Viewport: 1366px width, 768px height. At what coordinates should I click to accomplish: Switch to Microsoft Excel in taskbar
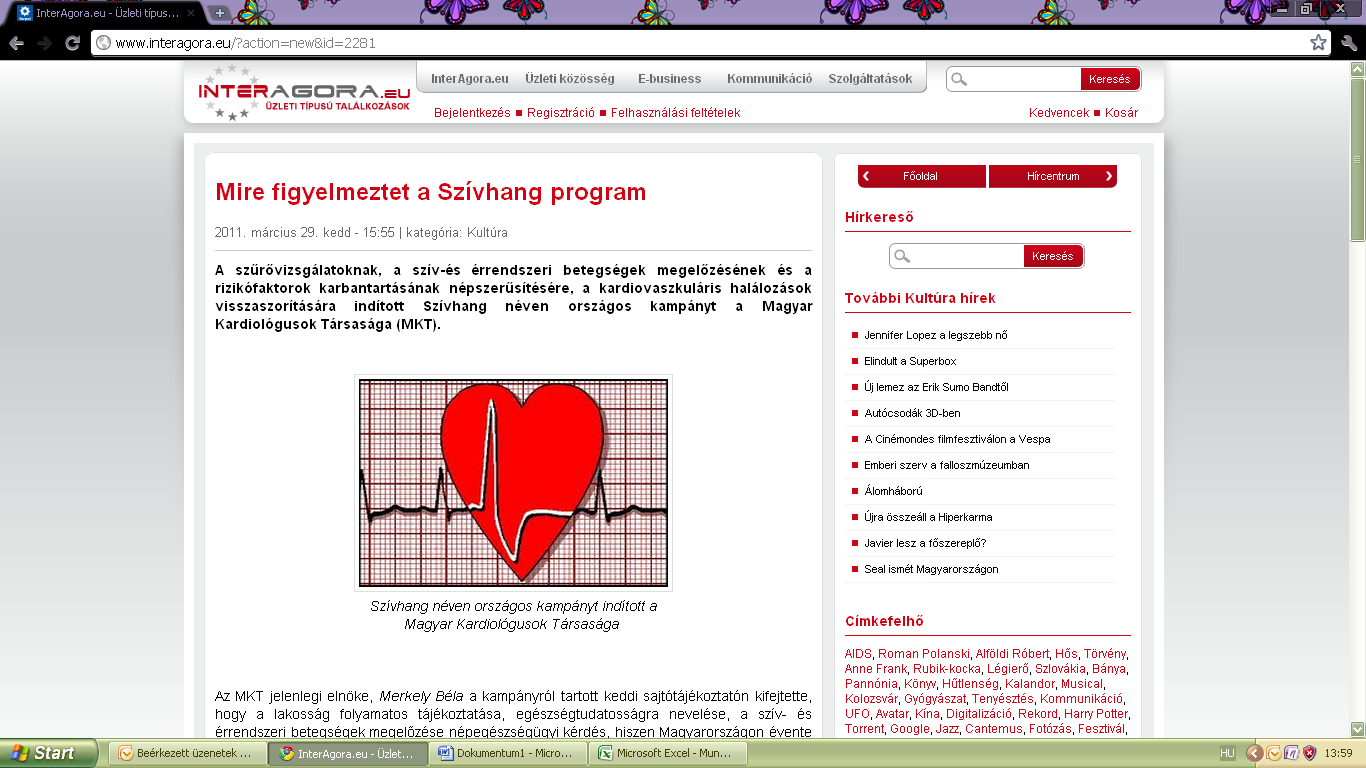coord(667,754)
